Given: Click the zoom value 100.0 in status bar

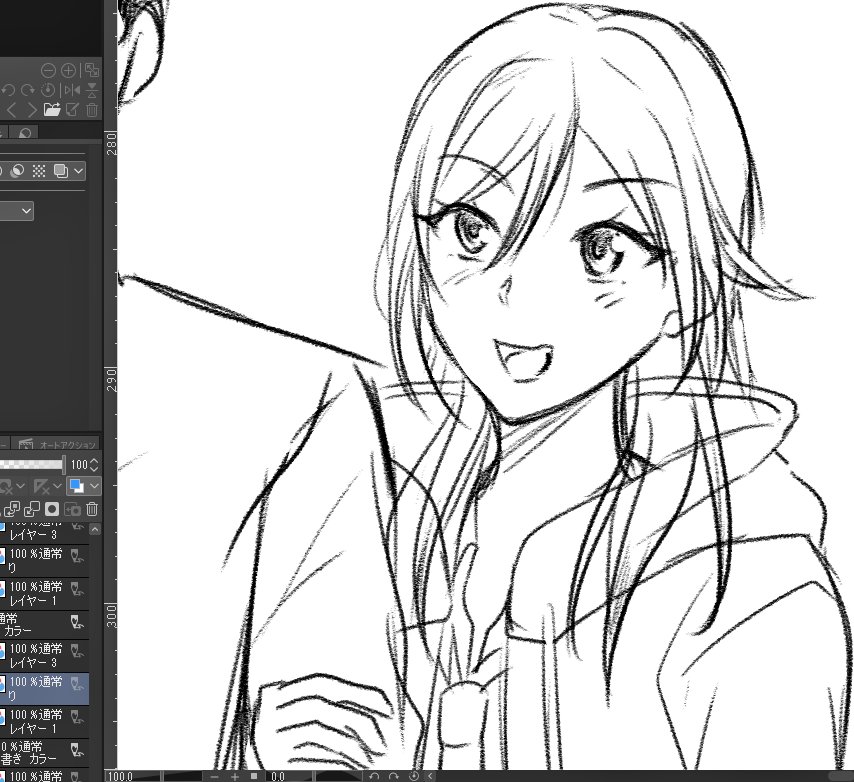Looking at the screenshot, I should click(120, 777).
